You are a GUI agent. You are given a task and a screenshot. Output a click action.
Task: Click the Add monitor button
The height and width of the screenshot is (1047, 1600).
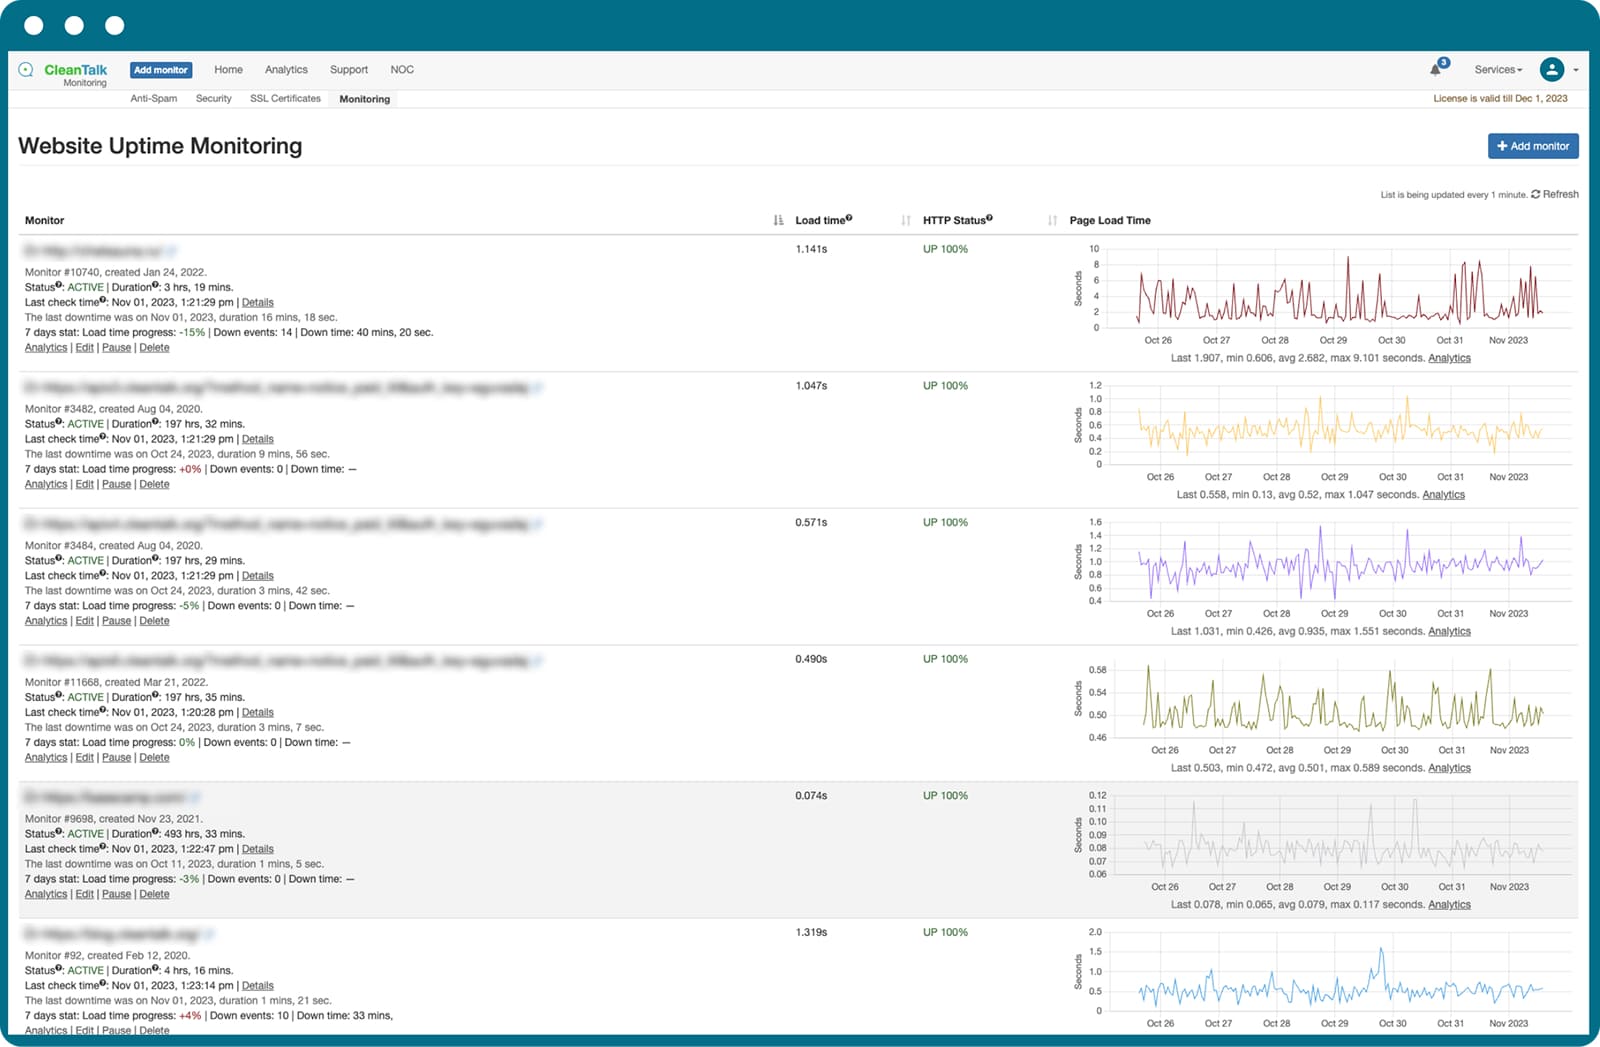pyautogui.click(x=1533, y=146)
